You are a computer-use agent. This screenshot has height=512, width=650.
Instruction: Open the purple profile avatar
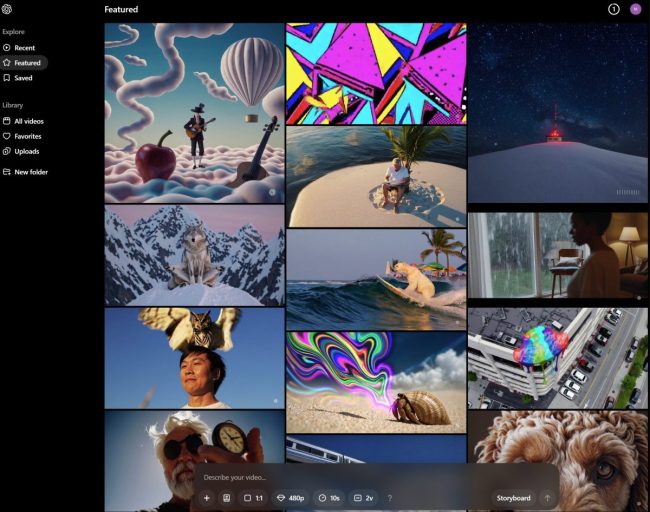coord(636,9)
